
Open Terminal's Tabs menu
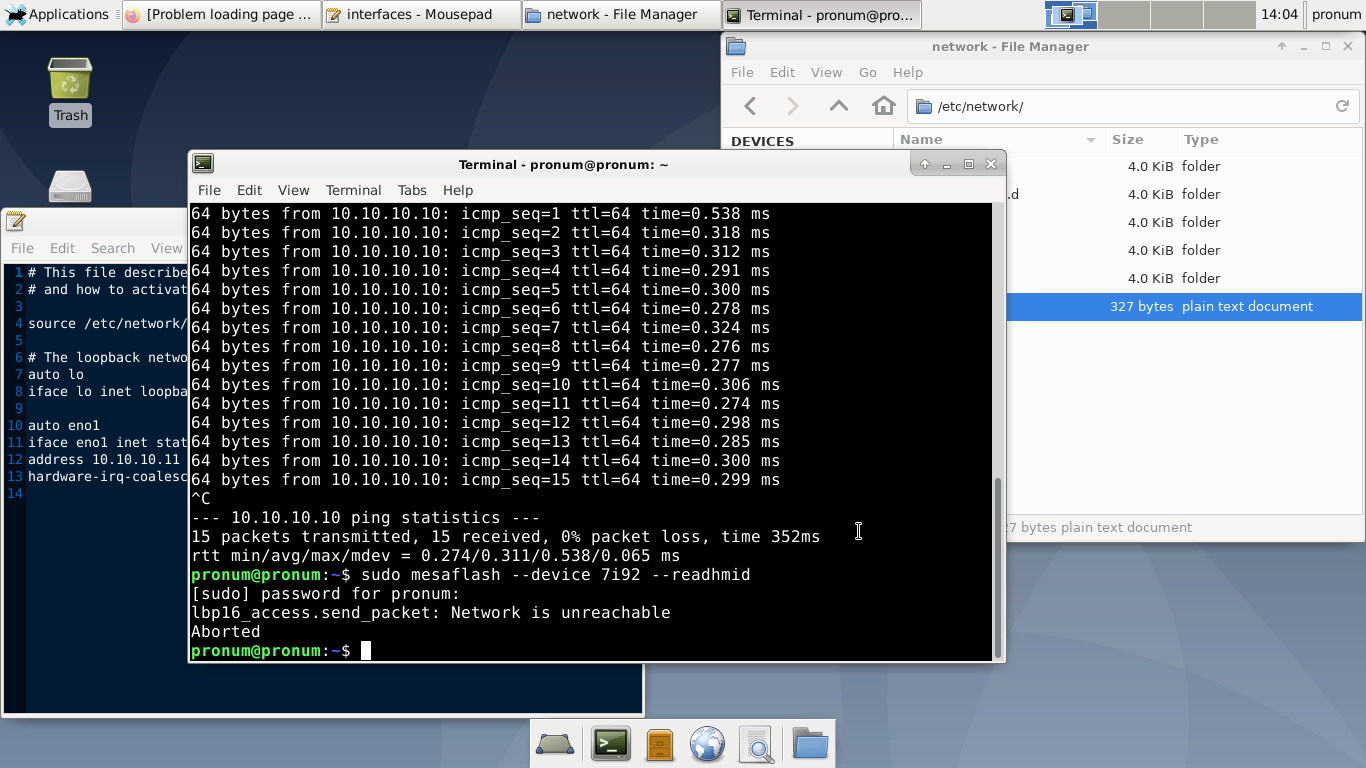(411, 190)
